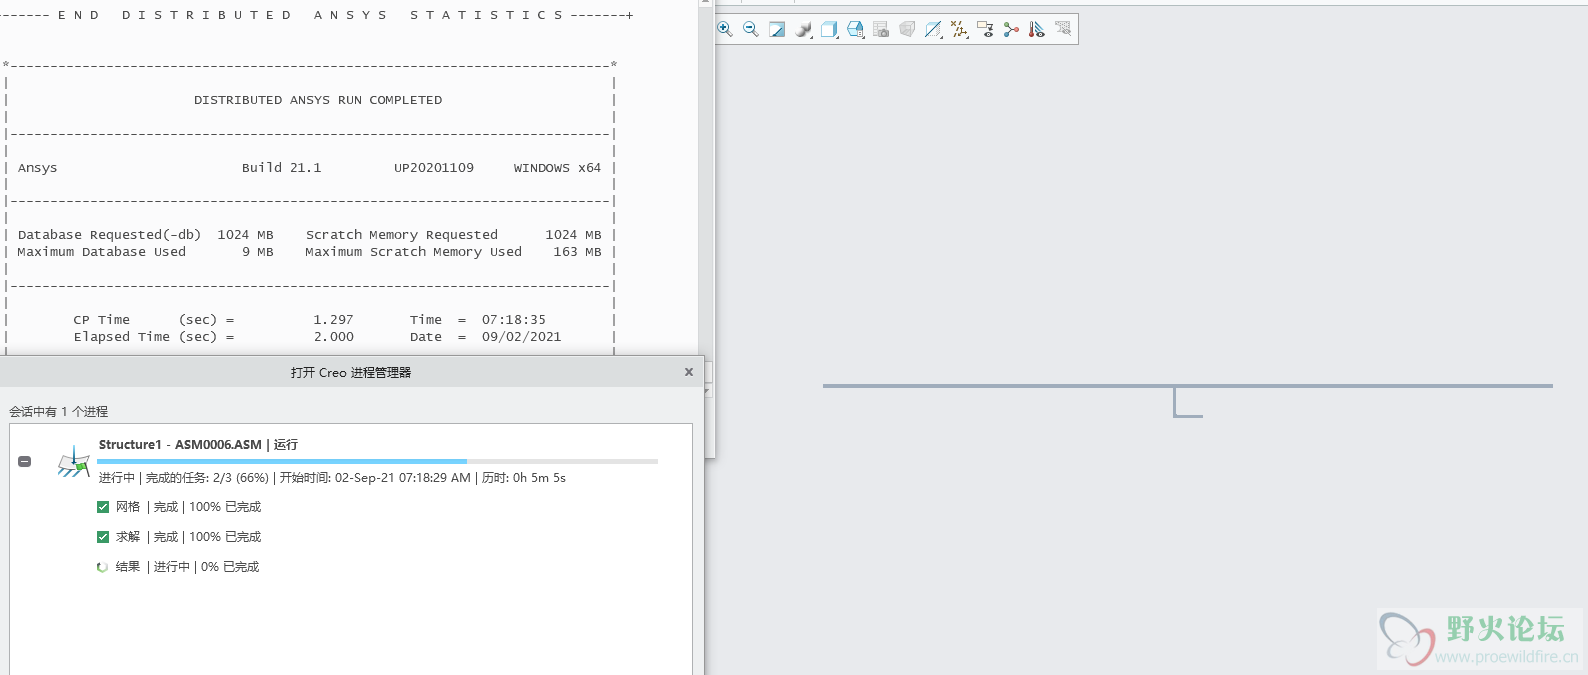This screenshot has width=1588, height=675.
Task: Open the datum display filters icon
Action: coord(959,30)
